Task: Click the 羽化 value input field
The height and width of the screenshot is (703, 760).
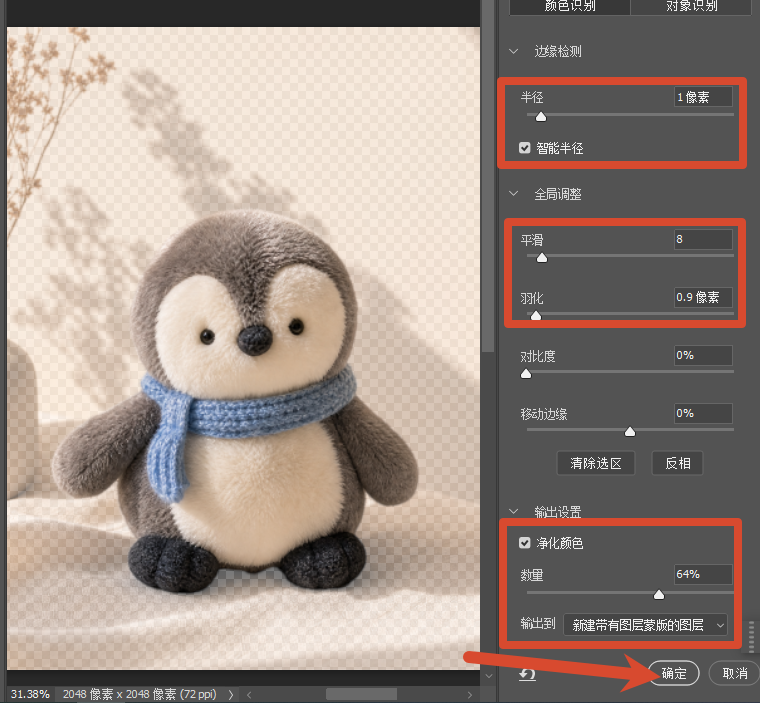Action: (703, 297)
